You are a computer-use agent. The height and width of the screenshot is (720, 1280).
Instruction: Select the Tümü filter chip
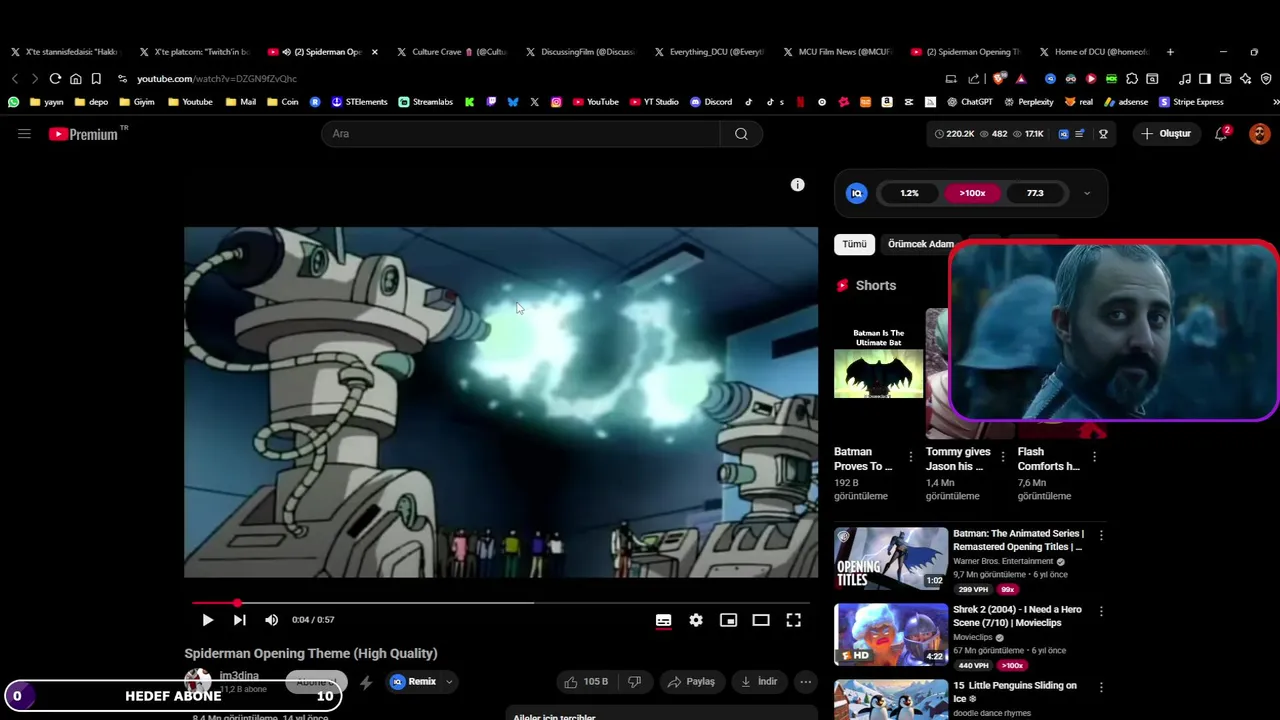click(x=854, y=244)
